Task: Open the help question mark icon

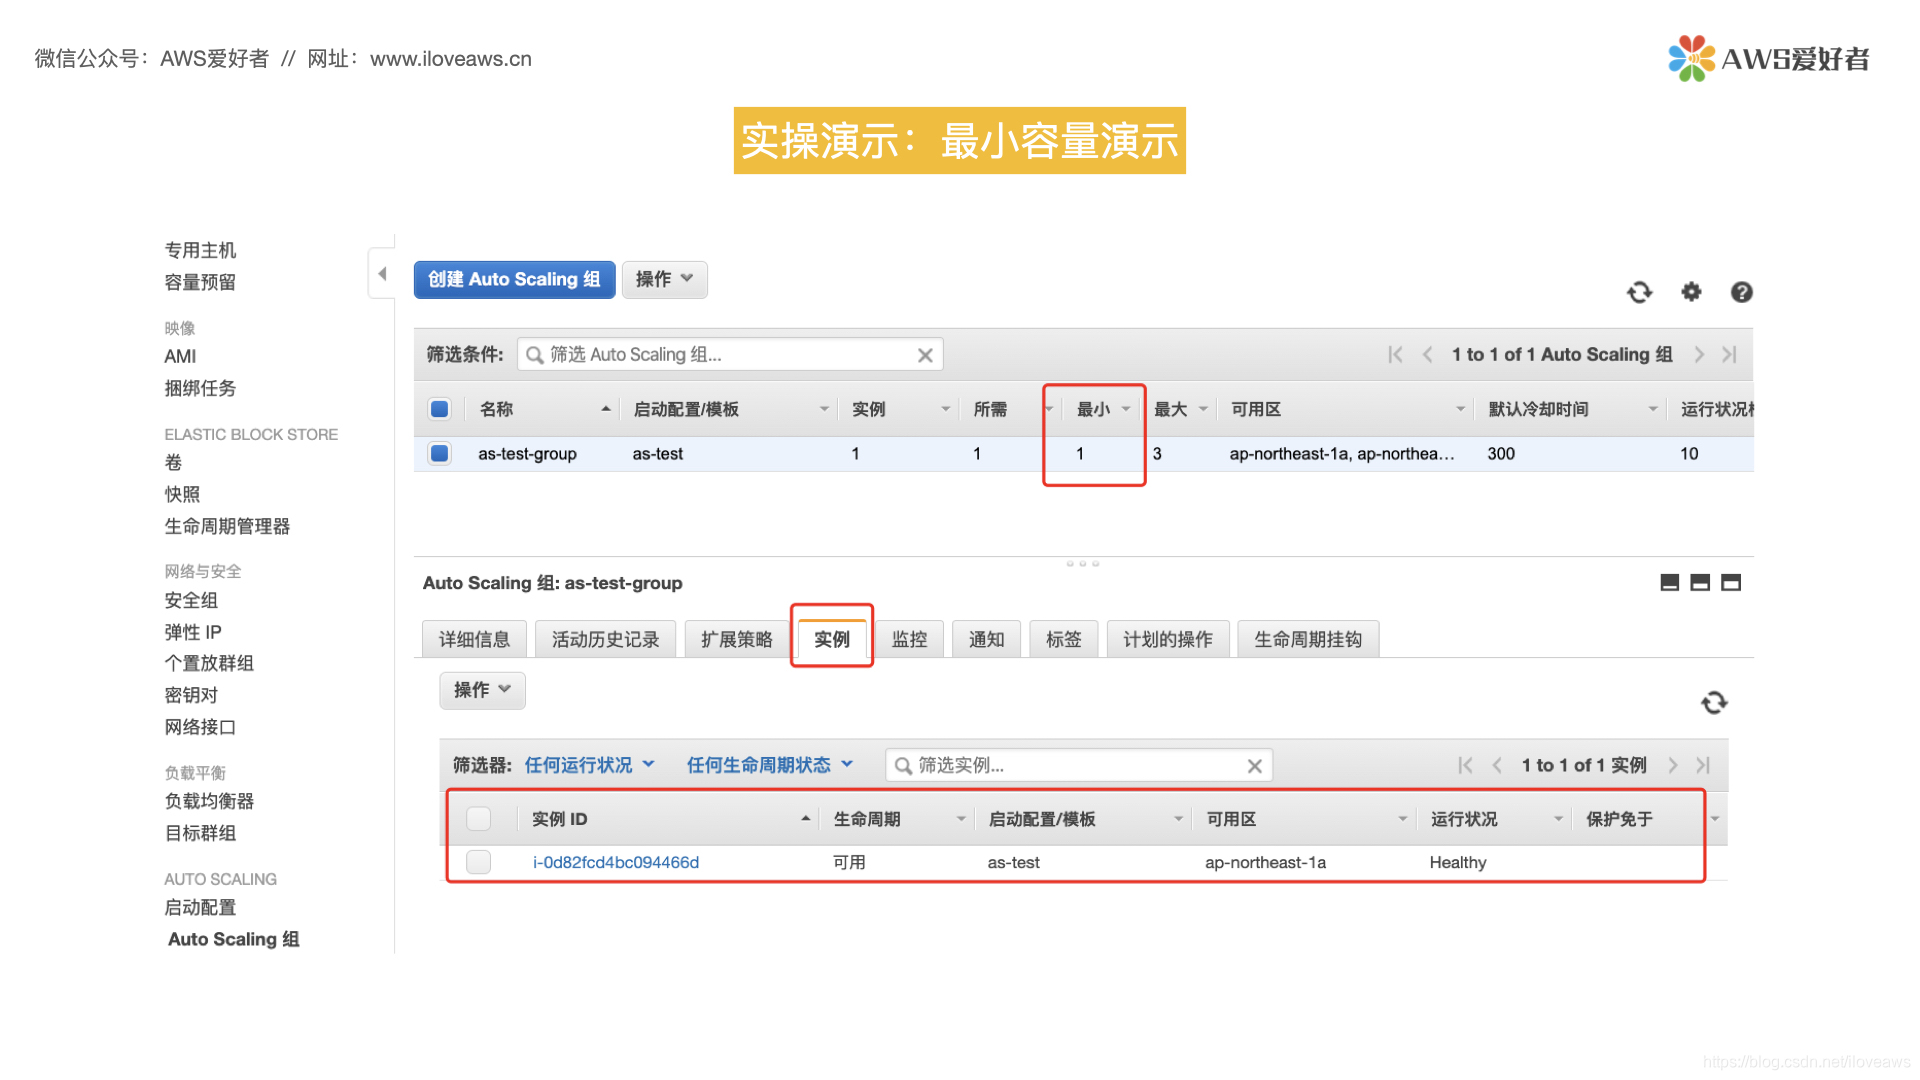Action: [x=1741, y=292]
